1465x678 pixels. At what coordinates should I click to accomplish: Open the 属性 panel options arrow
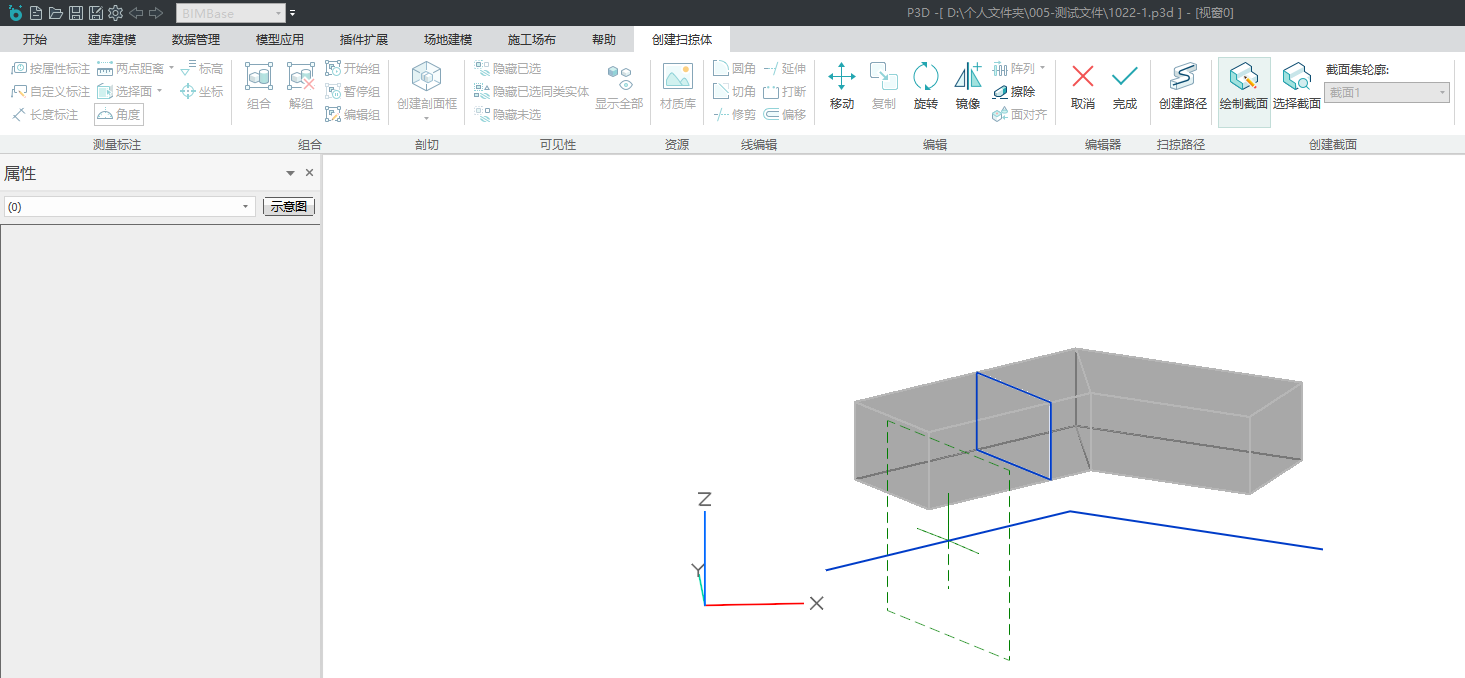[290, 173]
